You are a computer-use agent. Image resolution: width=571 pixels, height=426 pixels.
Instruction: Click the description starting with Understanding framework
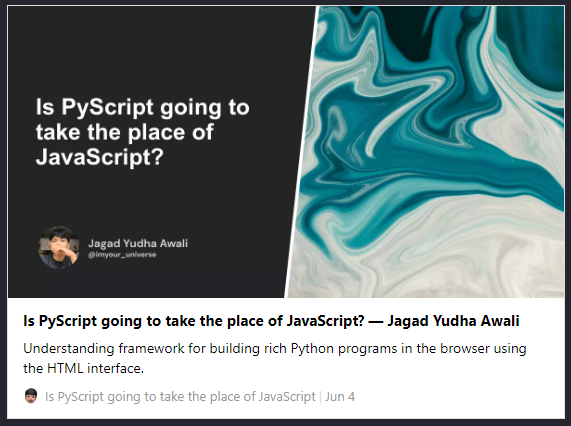(x=275, y=358)
